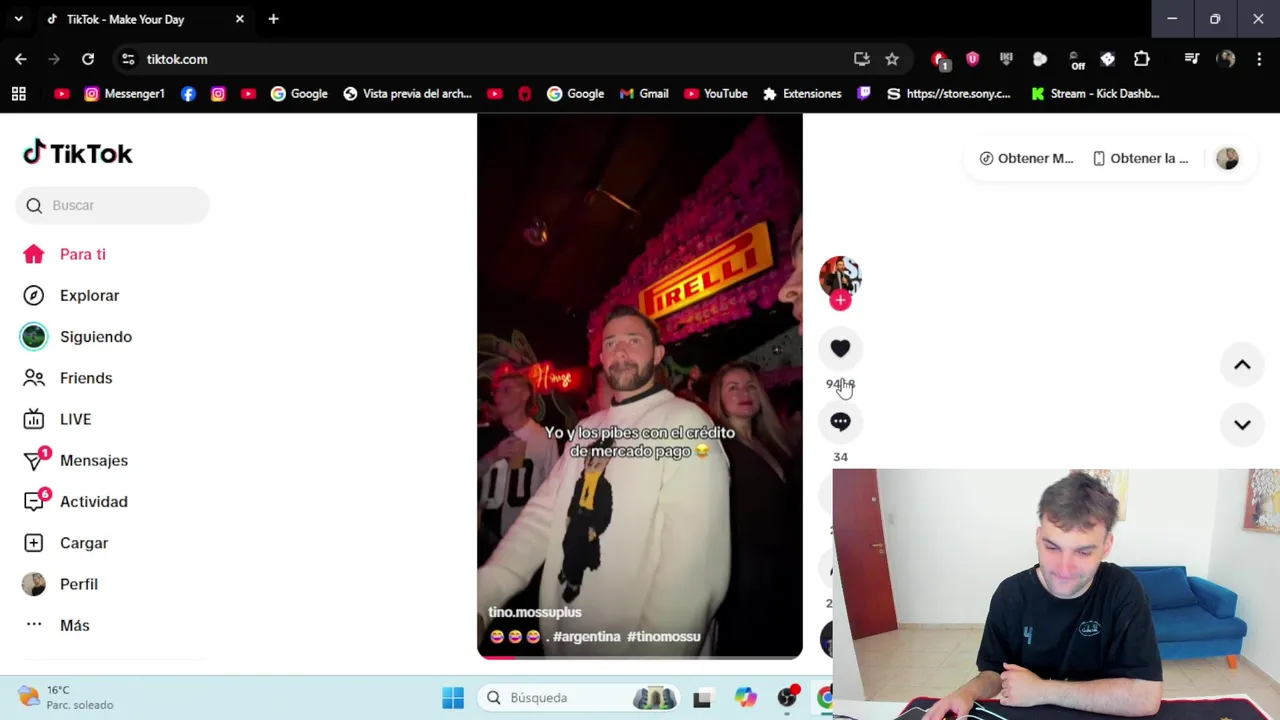1280x720 pixels.
Task: Open the creator avatar beside the video
Action: click(x=840, y=276)
